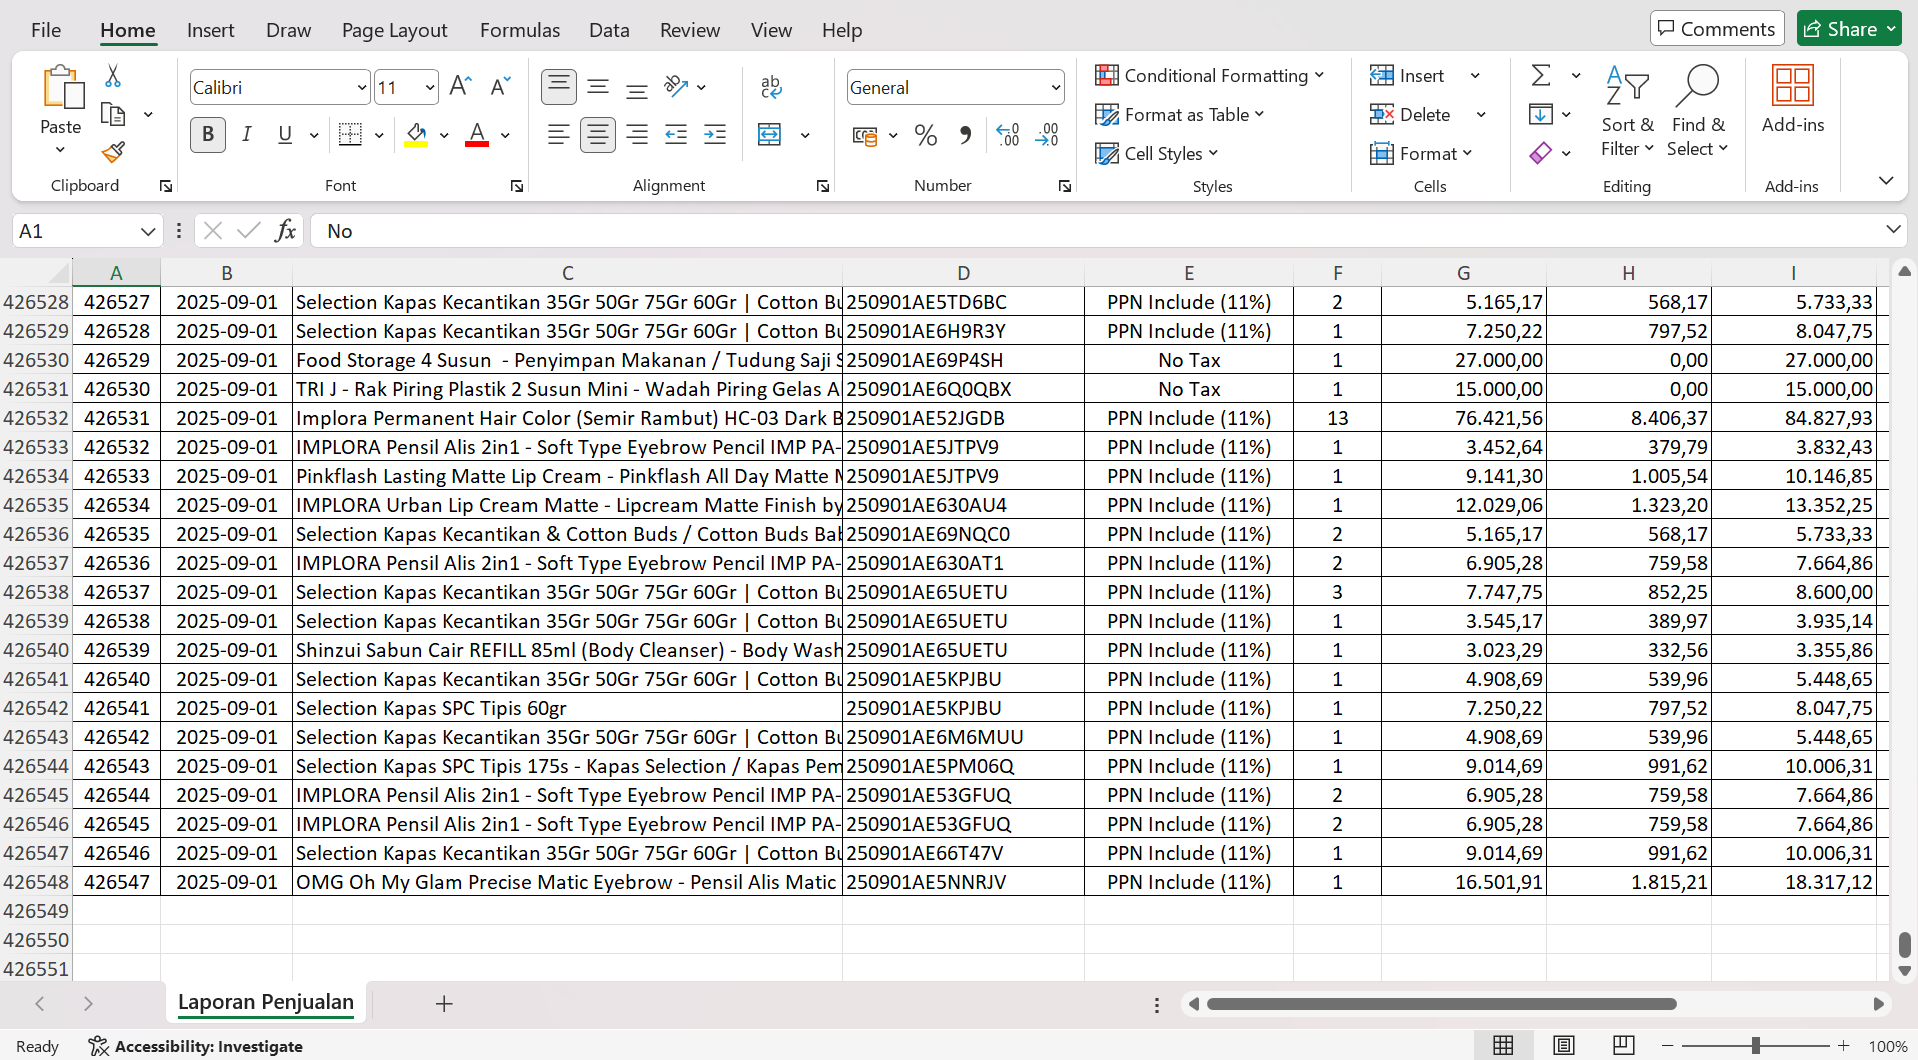Image resolution: width=1918 pixels, height=1060 pixels.
Task: Open the font size dropdown
Action: click(x=430, y=88)
